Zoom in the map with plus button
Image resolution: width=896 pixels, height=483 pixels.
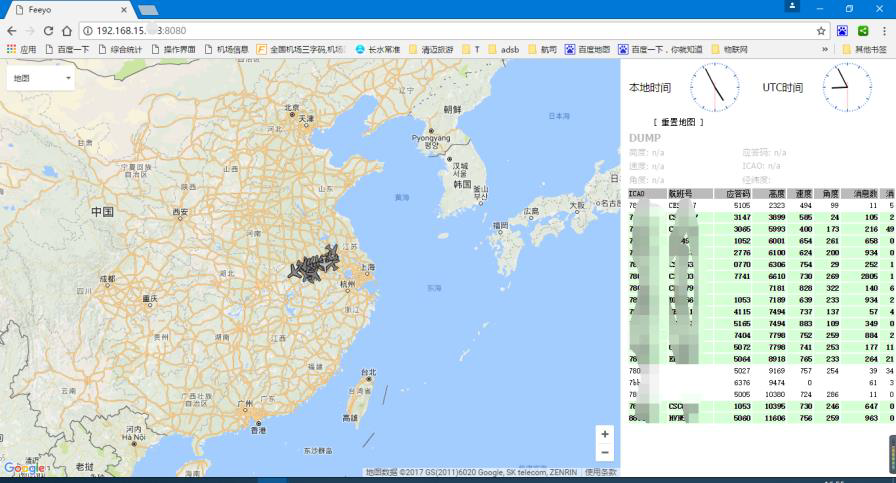(605, 434)
